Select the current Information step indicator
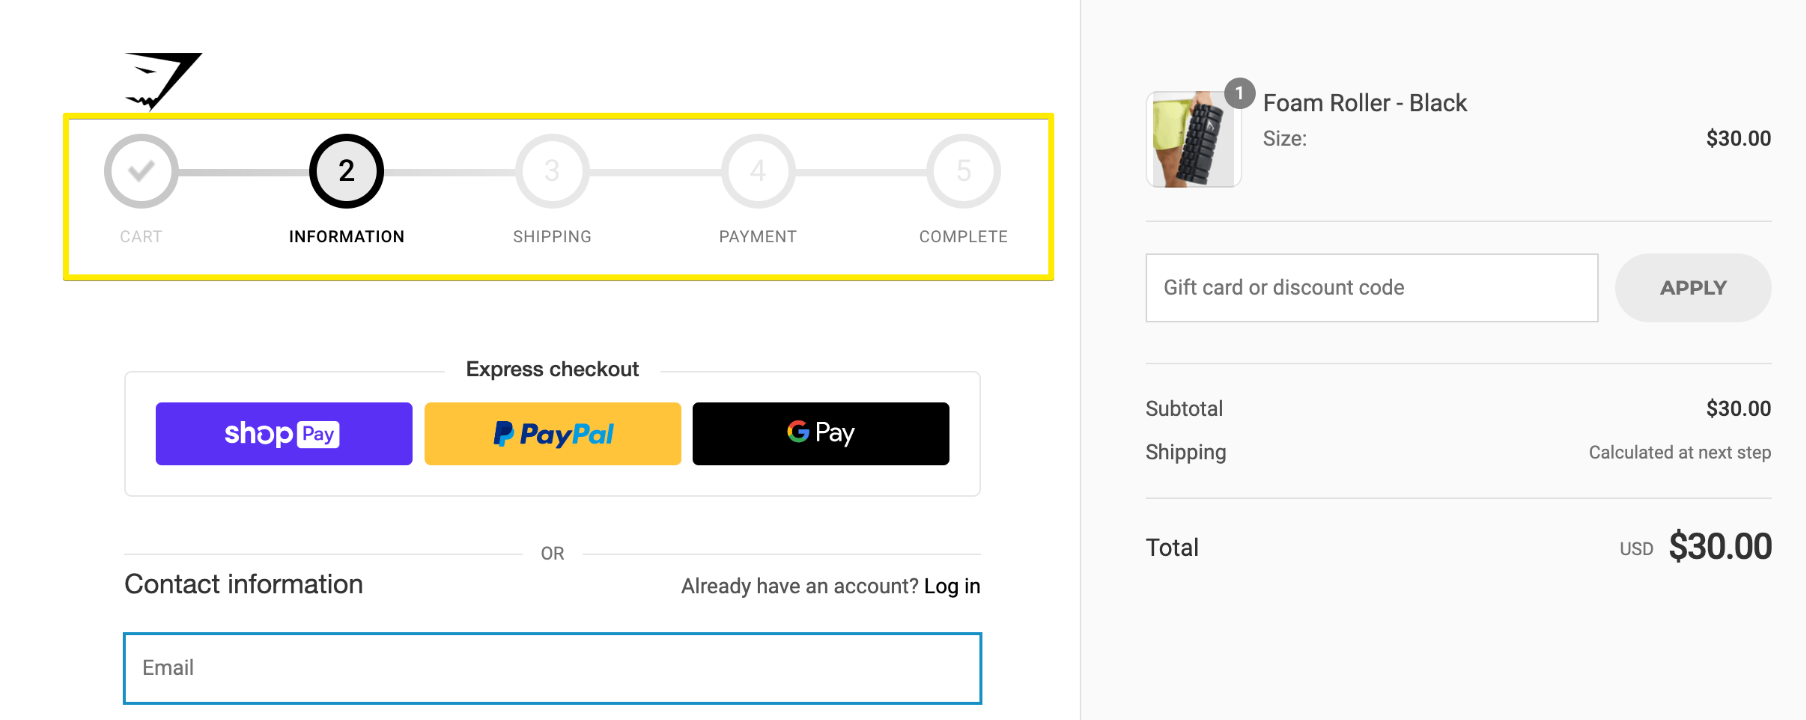 click(x=346, y=170)
